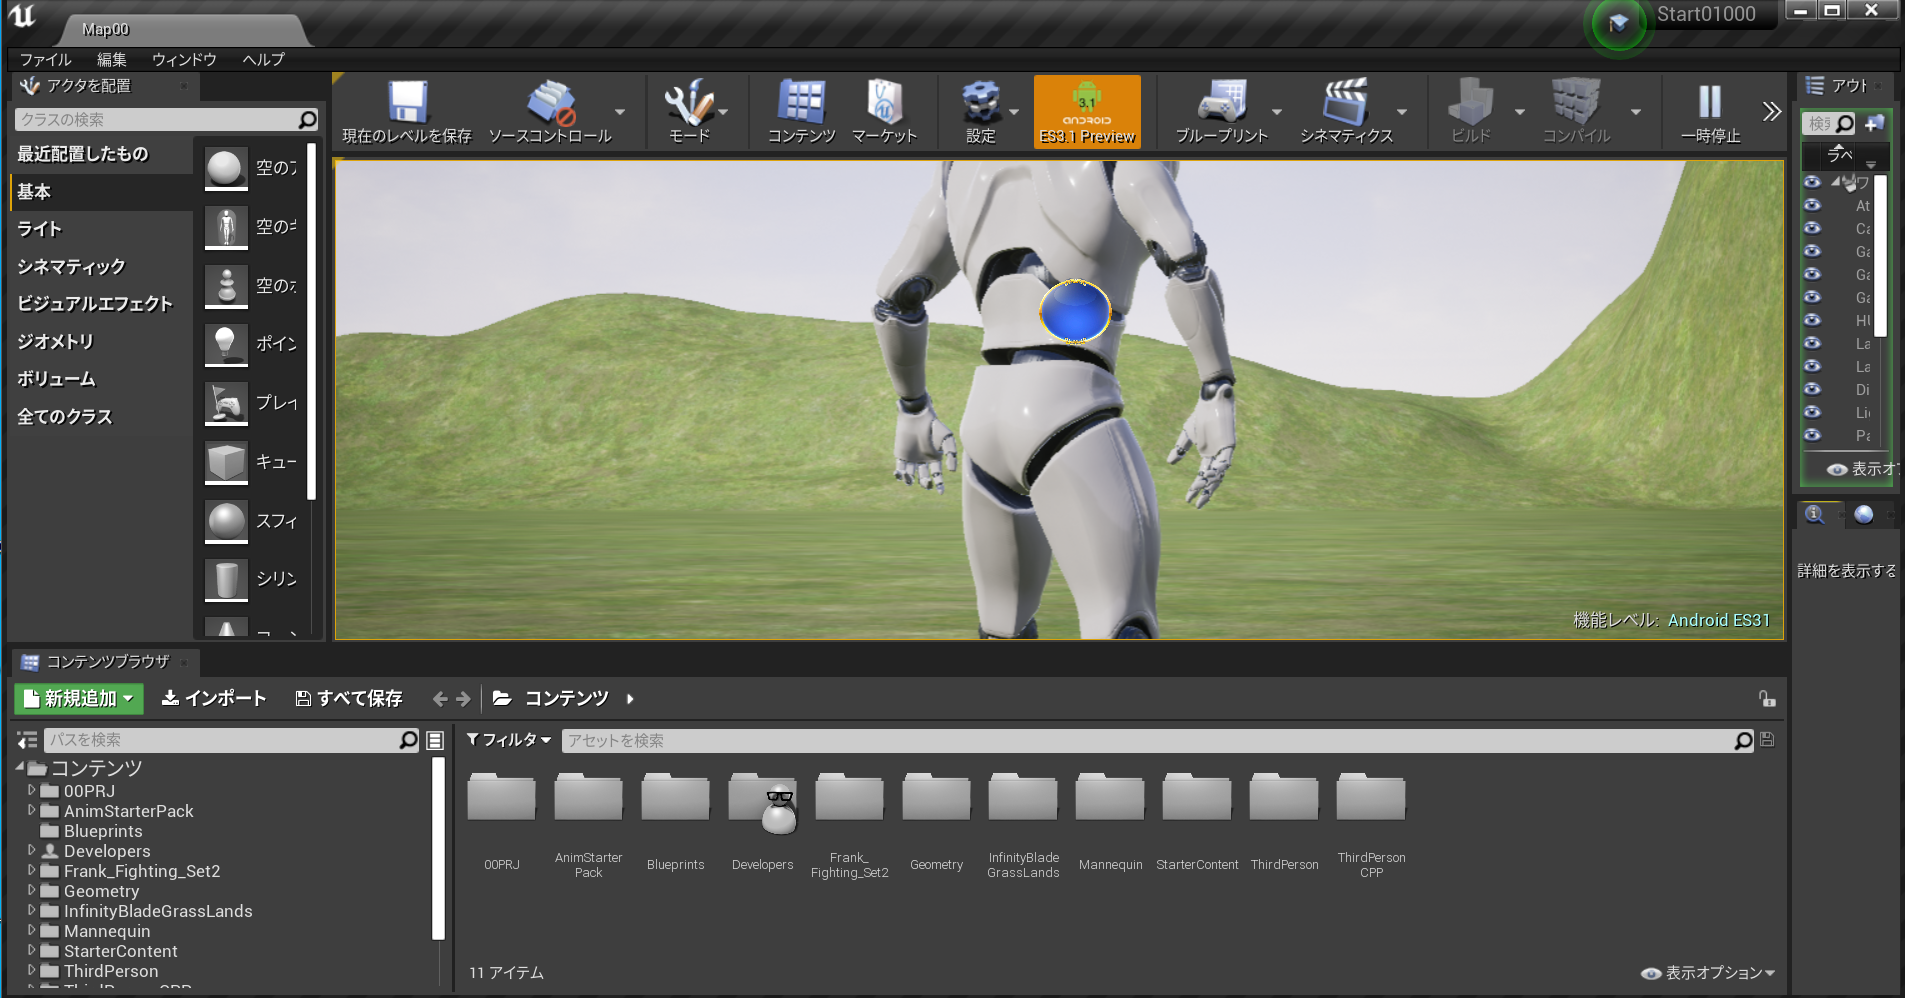Focus the アセットを検索 search field
Screen dimensions: 1905x998
[x=1158, y=740]
